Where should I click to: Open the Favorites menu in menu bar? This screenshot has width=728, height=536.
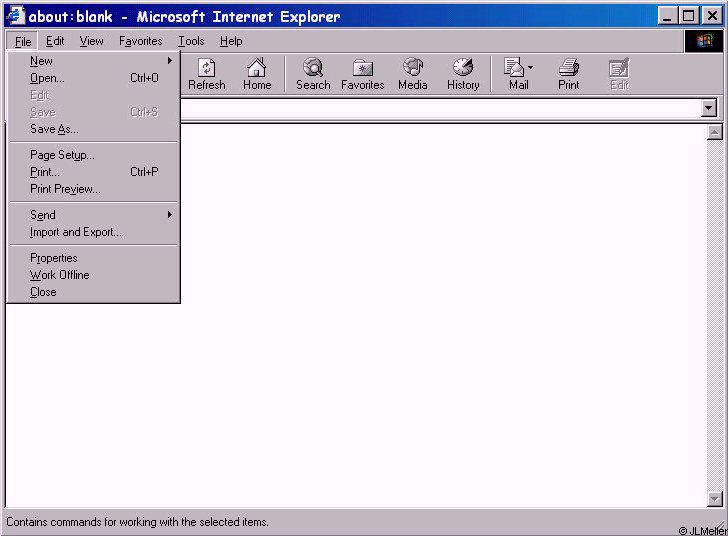141,41
